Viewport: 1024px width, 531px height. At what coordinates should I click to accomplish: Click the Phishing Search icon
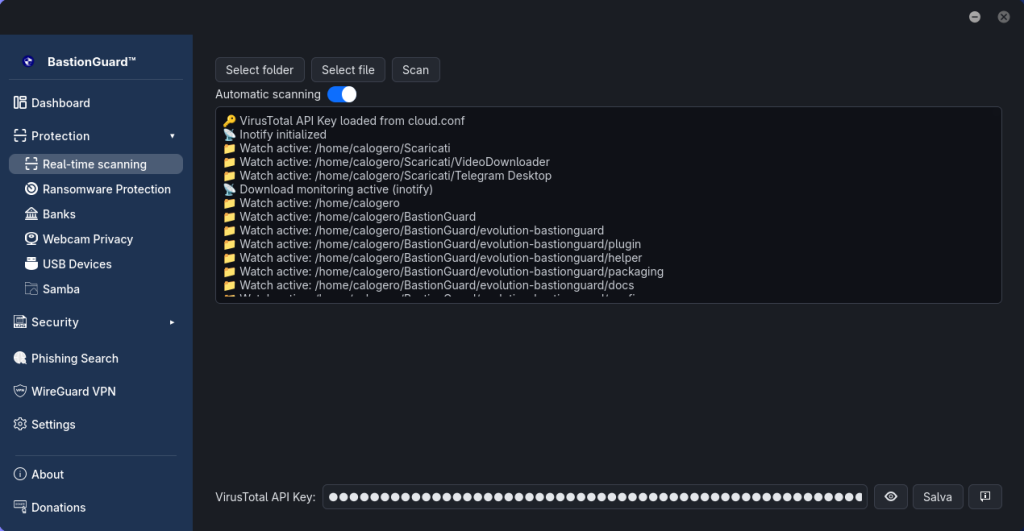20,358
